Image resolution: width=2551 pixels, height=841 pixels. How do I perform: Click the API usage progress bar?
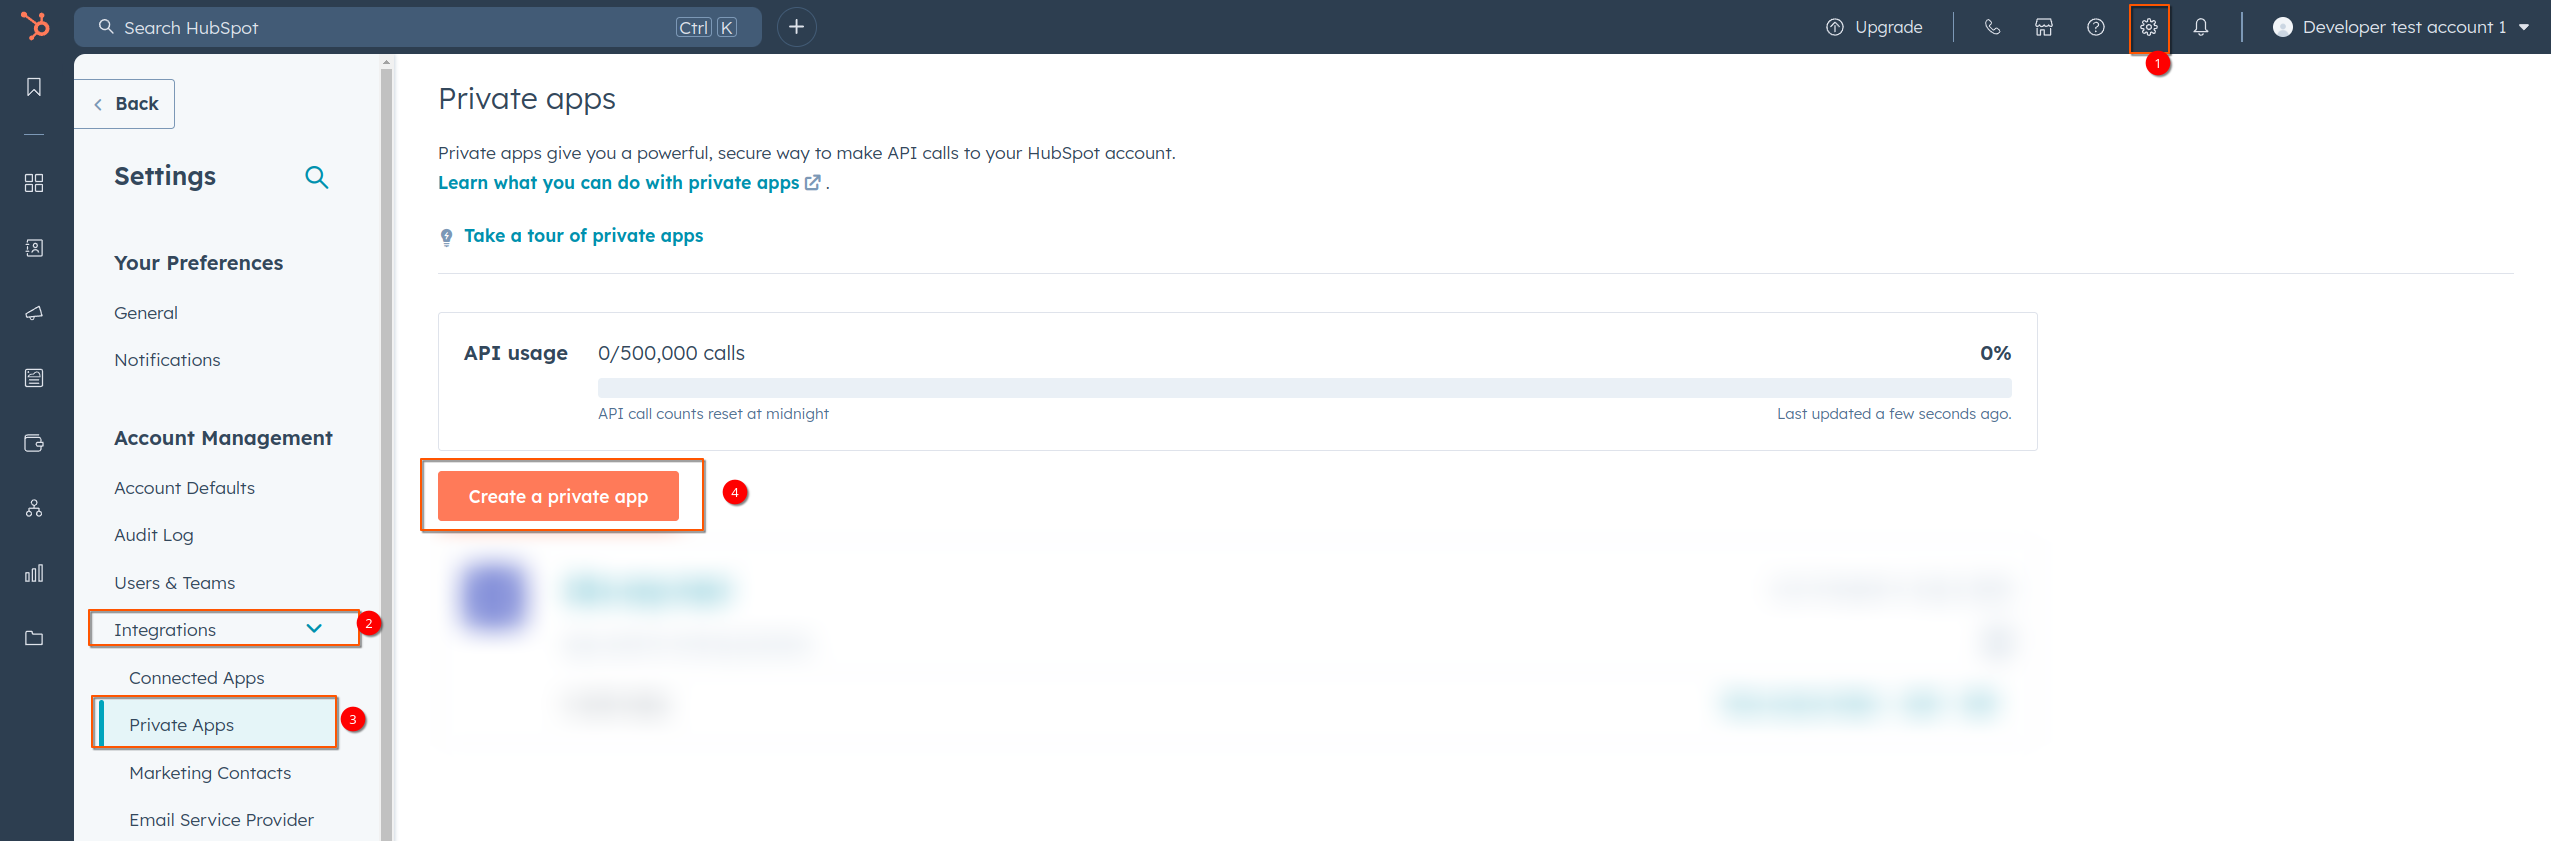pos(1304,388)
